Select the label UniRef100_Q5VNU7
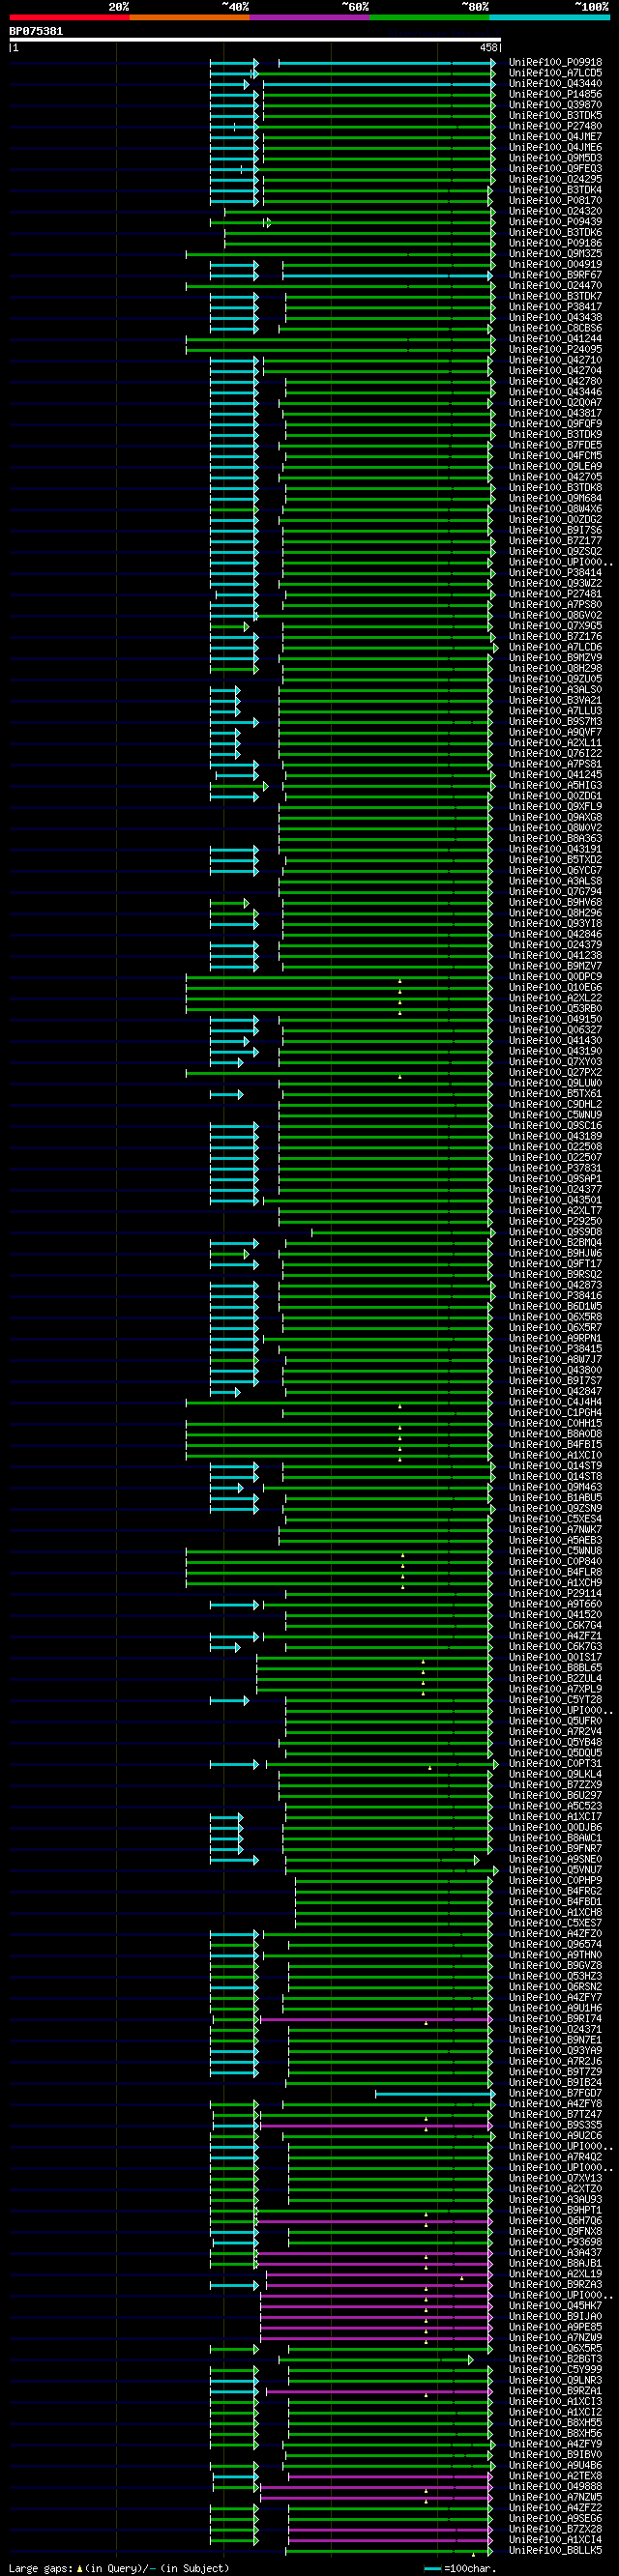This screenshot has width=619, height=2576. (x=555, y=1870)
